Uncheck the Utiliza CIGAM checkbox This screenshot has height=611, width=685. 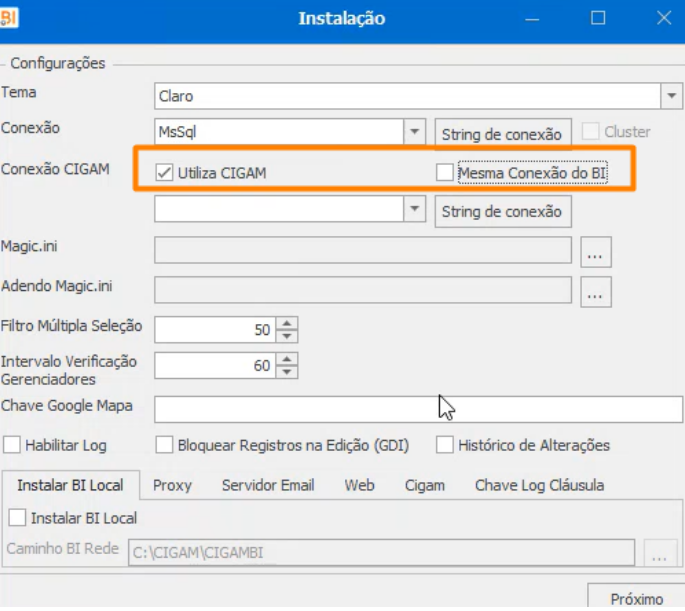click(x=165, y=173)
